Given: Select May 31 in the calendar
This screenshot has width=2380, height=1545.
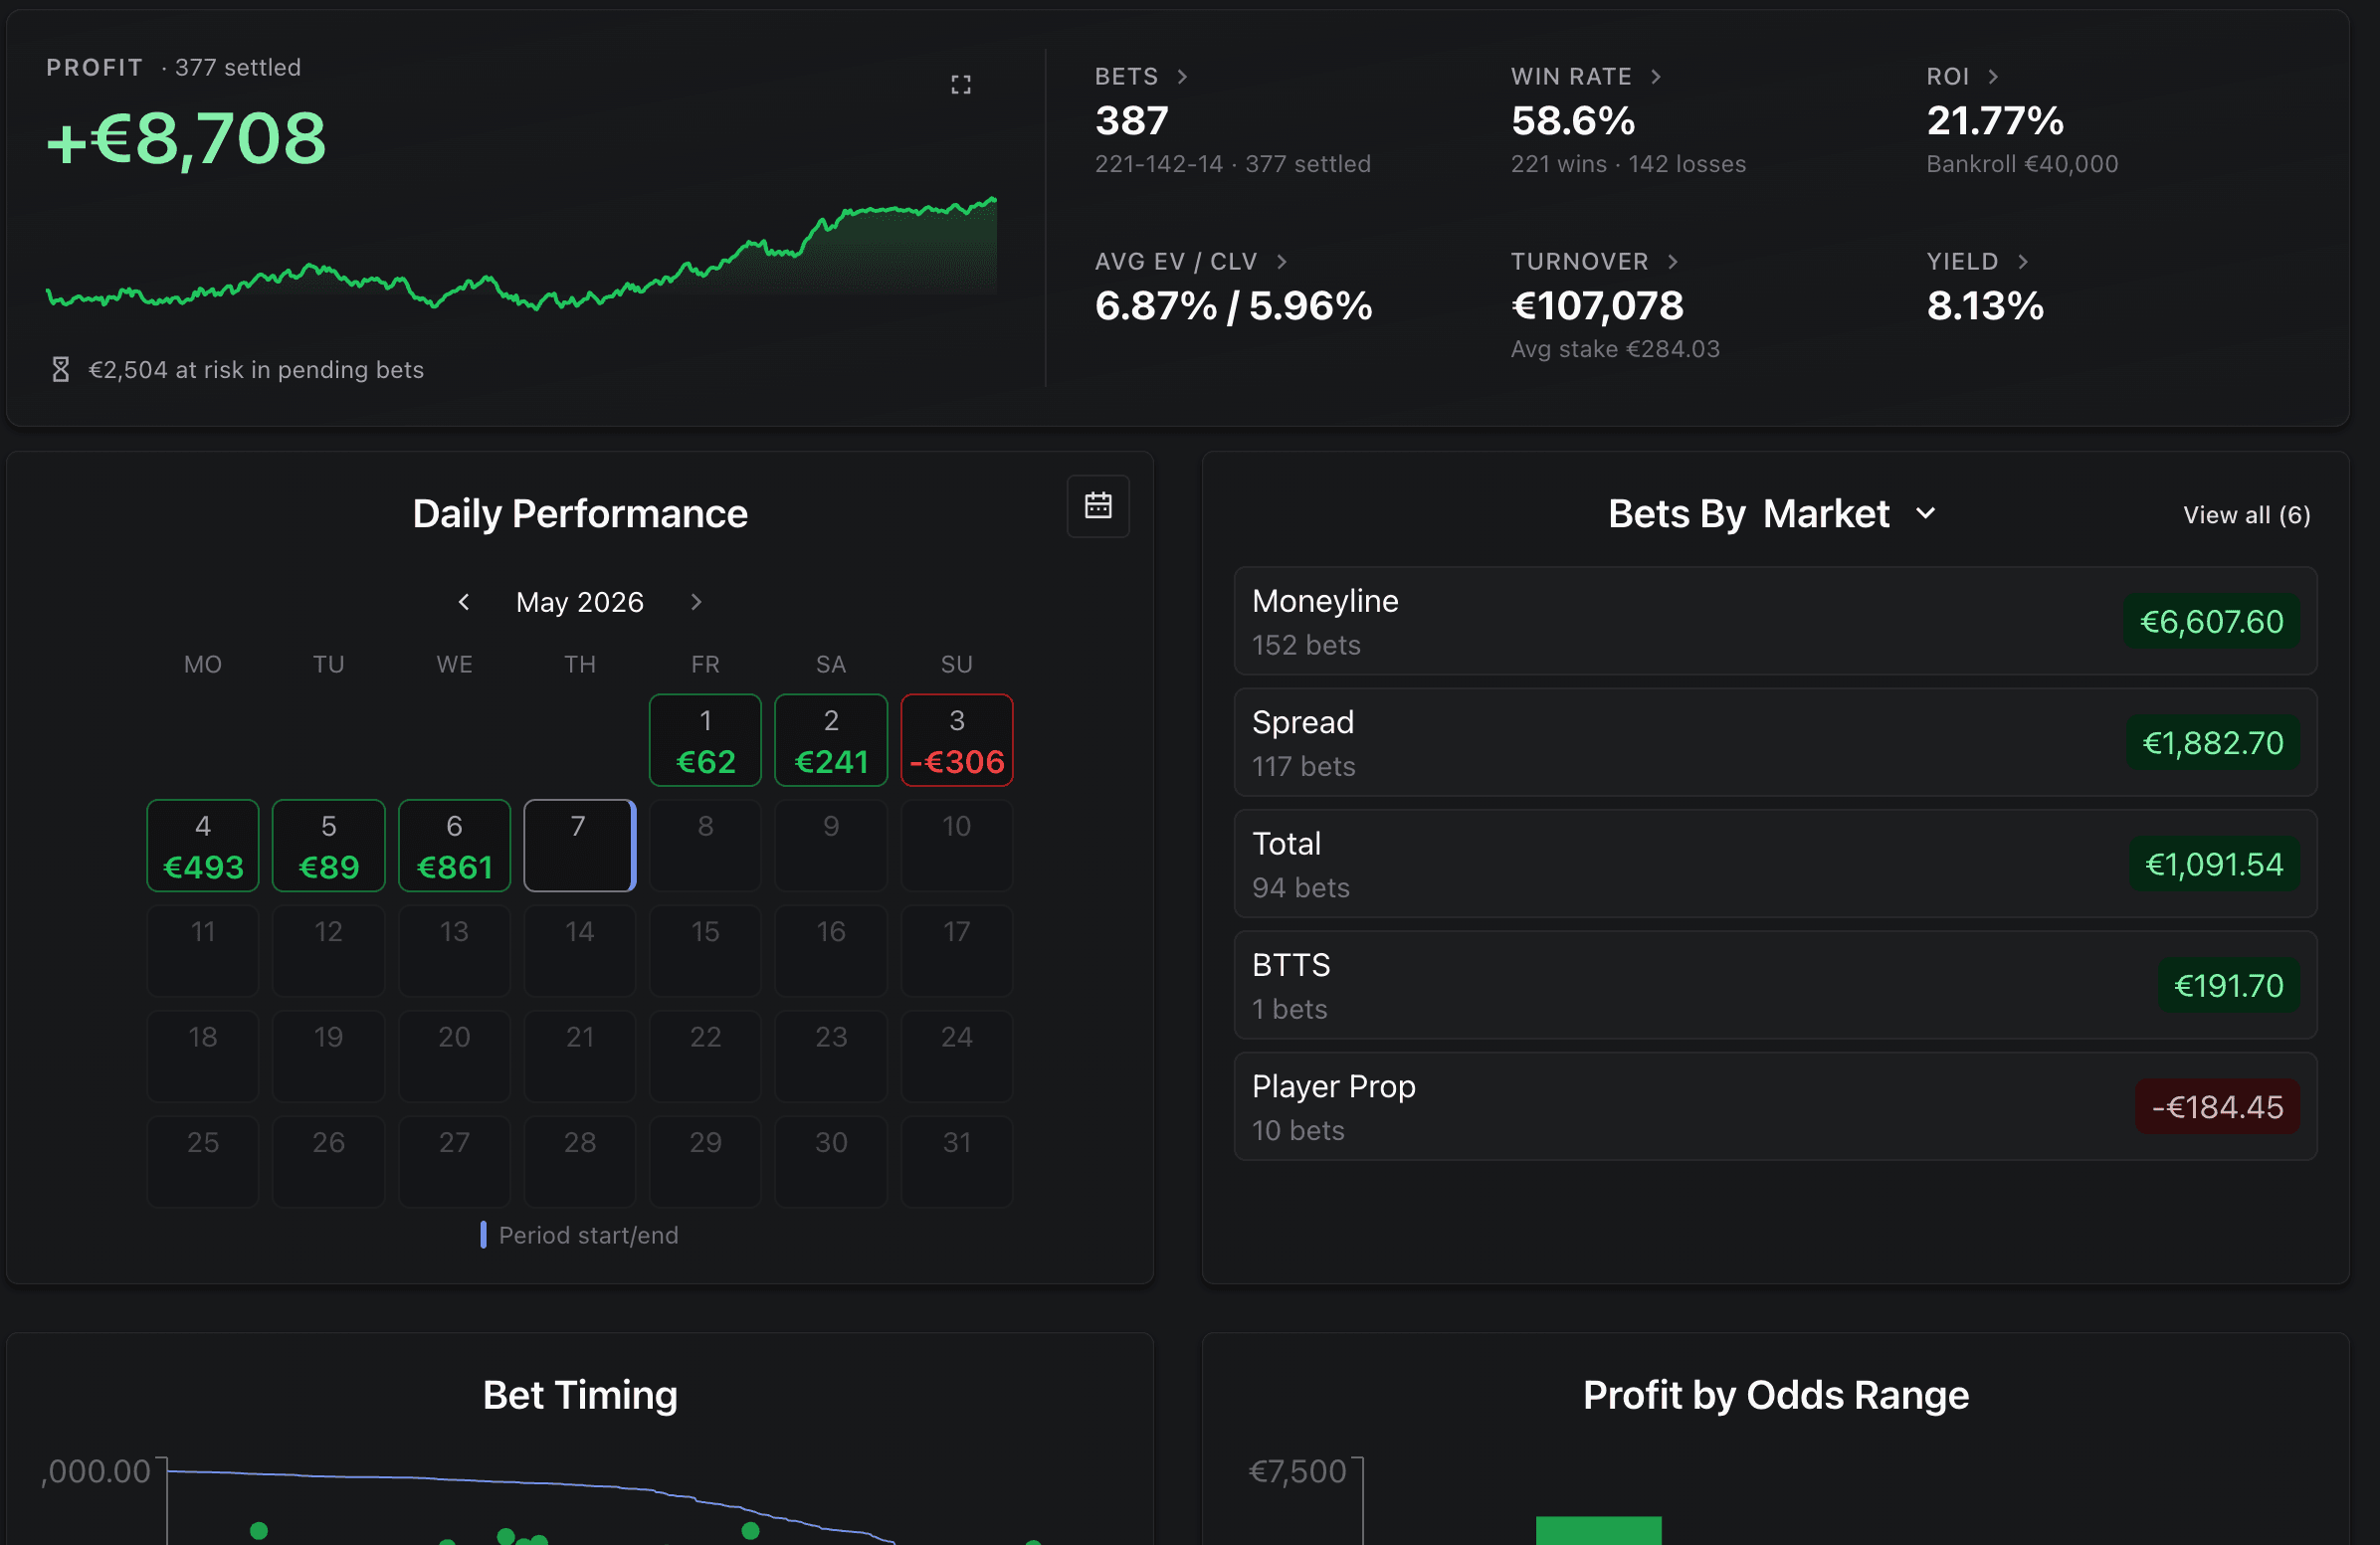Looking at the screenshot, I should (x=957, y=1162).
